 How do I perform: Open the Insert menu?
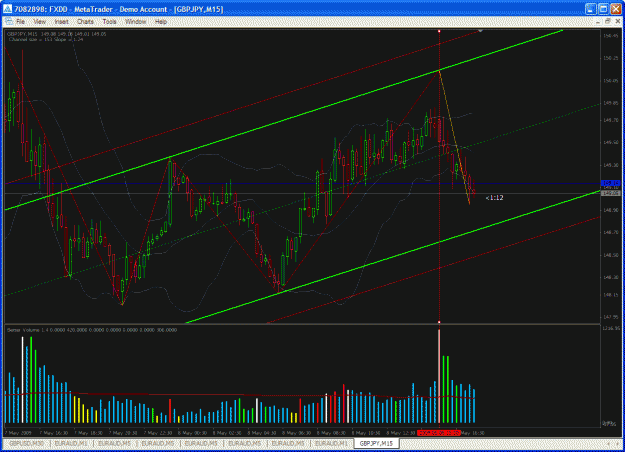coord(61,22)
